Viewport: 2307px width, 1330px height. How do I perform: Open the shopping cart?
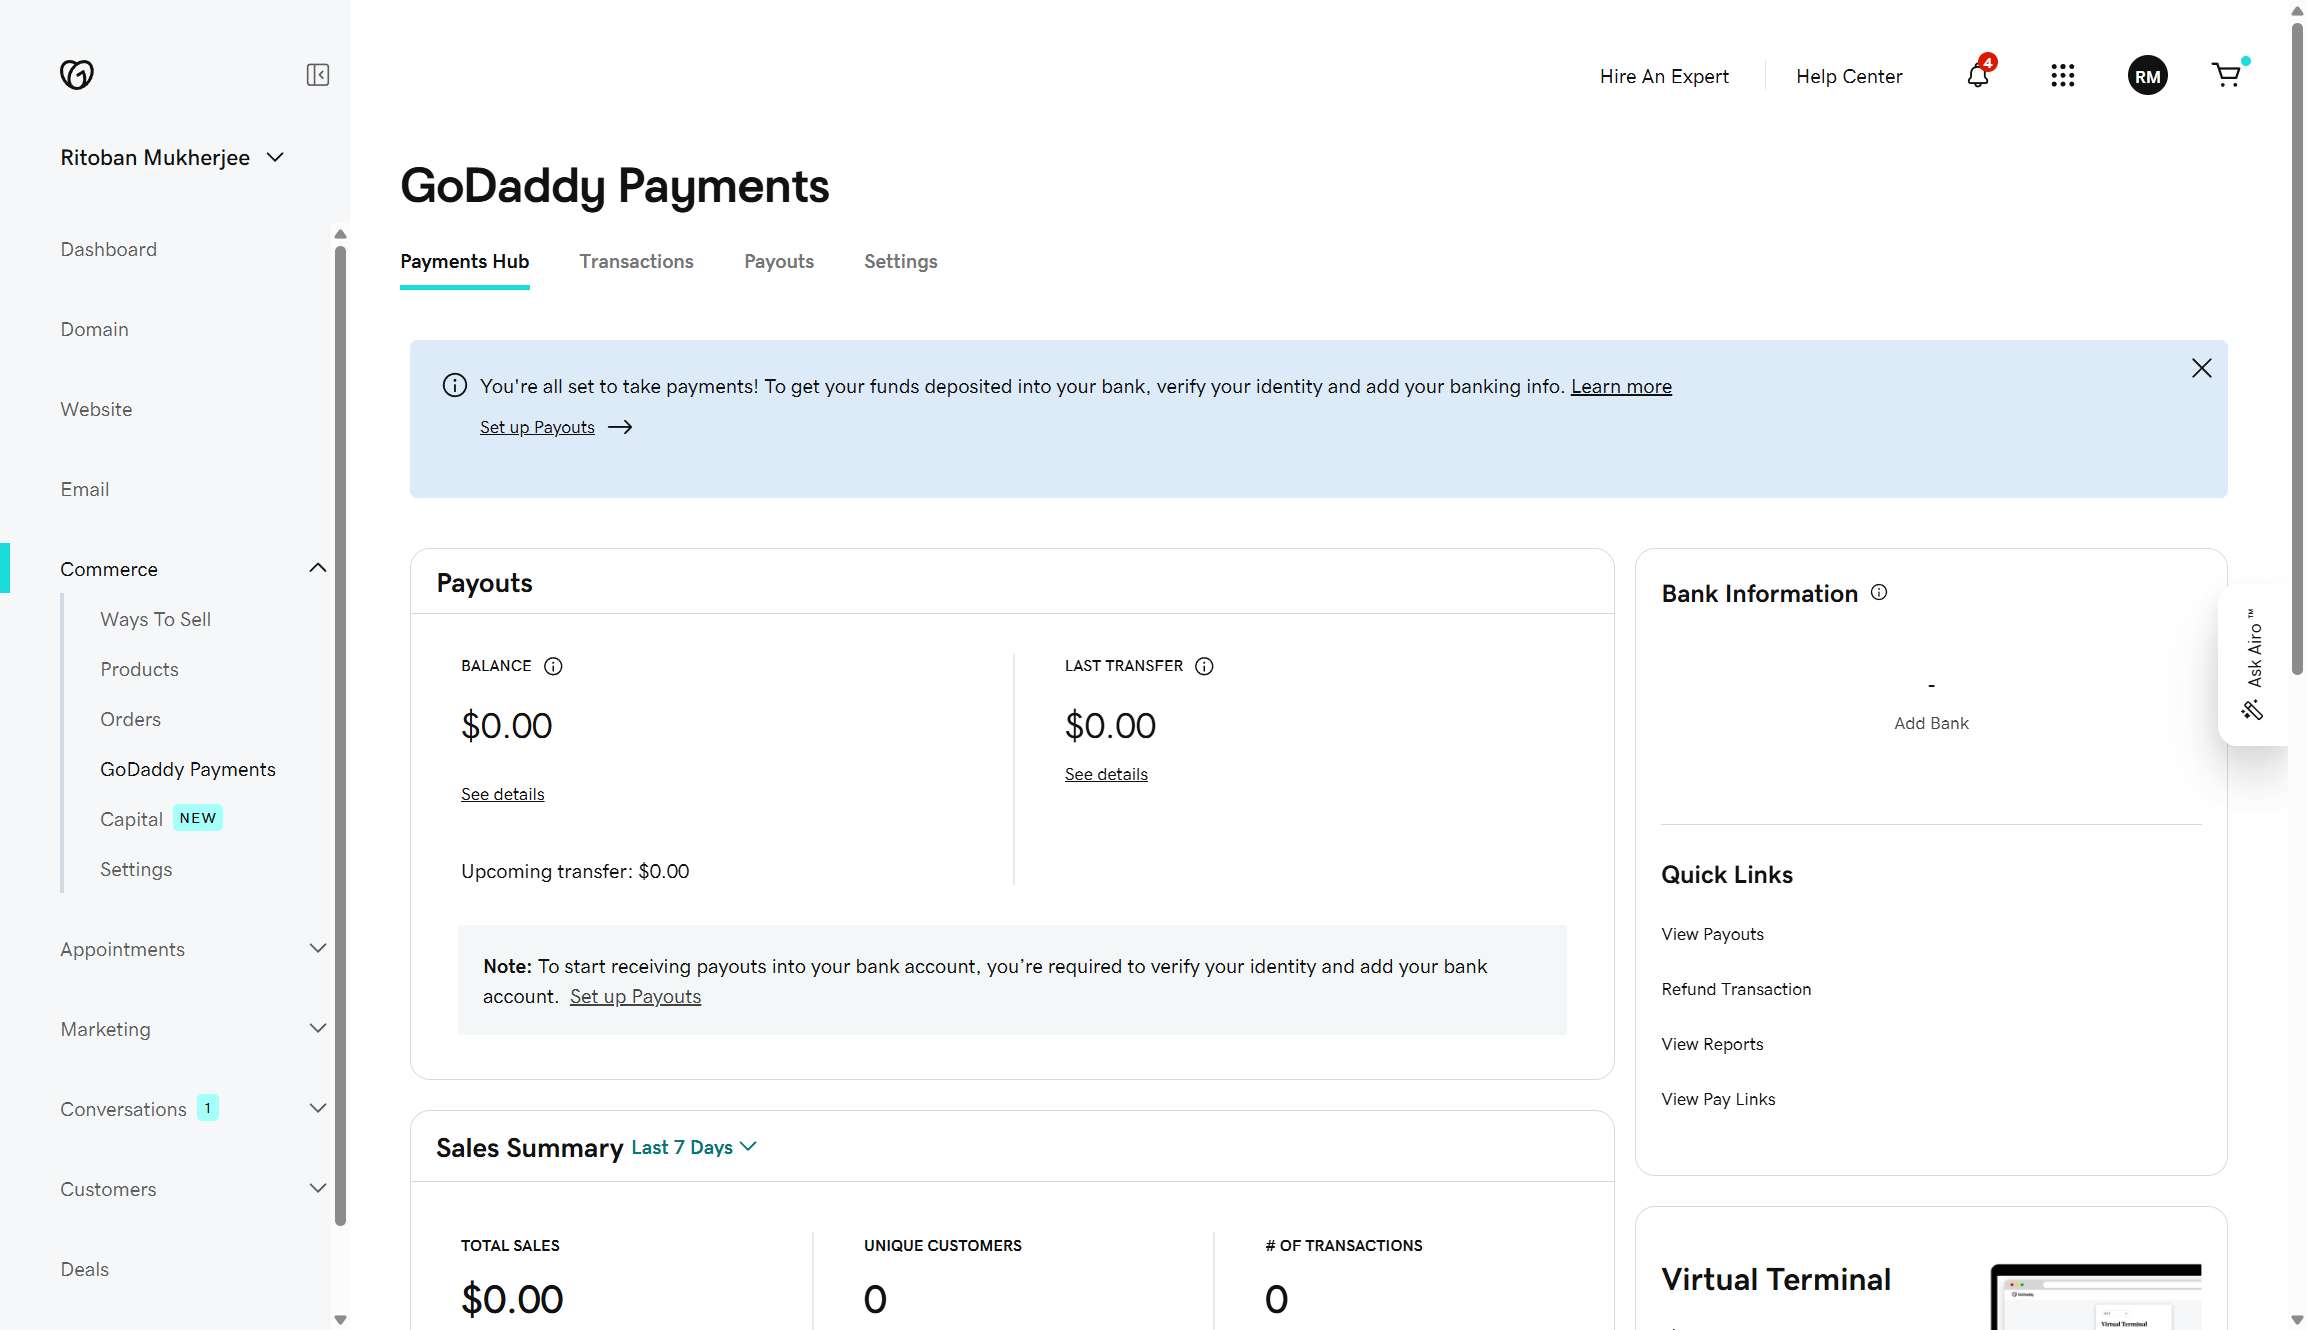coord(2227,75)
